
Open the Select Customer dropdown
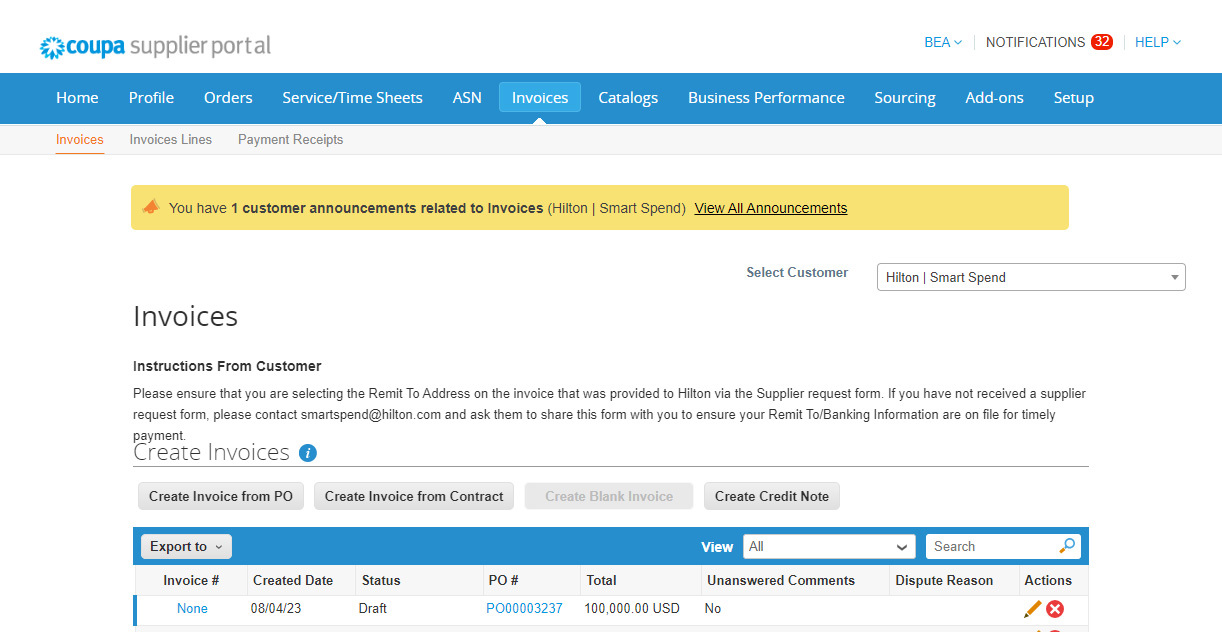coord(1030,277)
